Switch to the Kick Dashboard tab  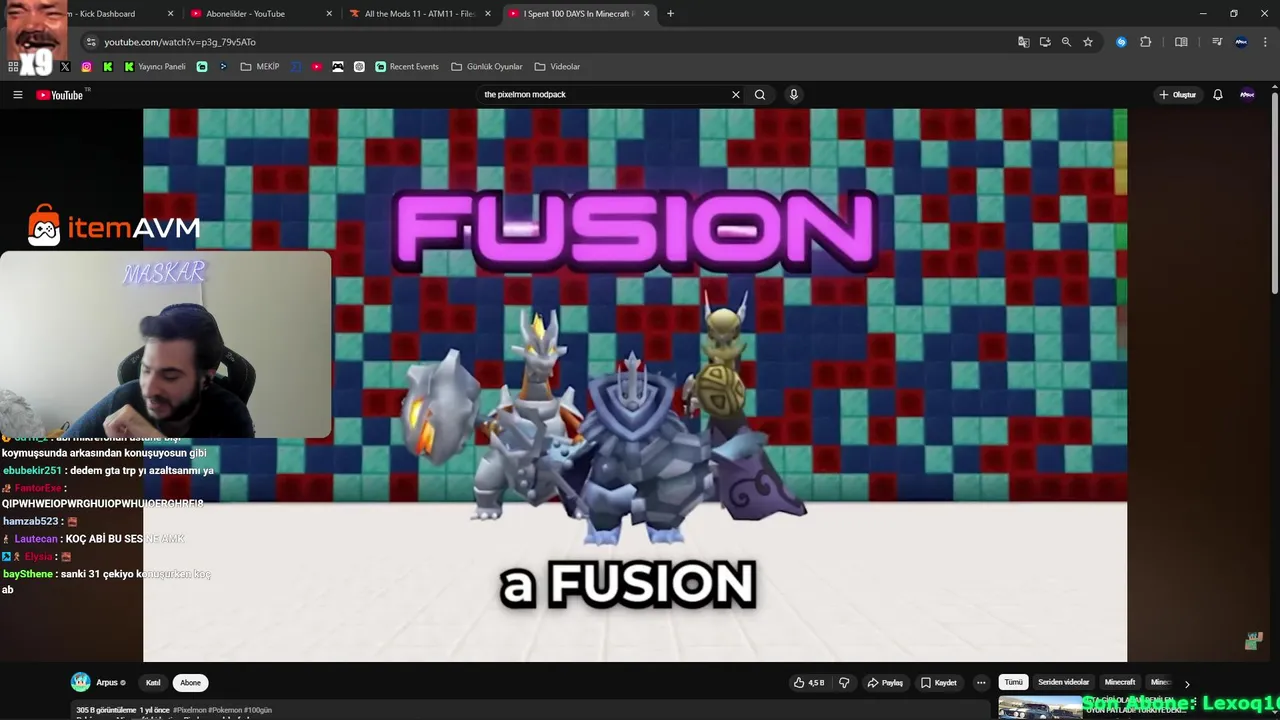pos(110,14)
